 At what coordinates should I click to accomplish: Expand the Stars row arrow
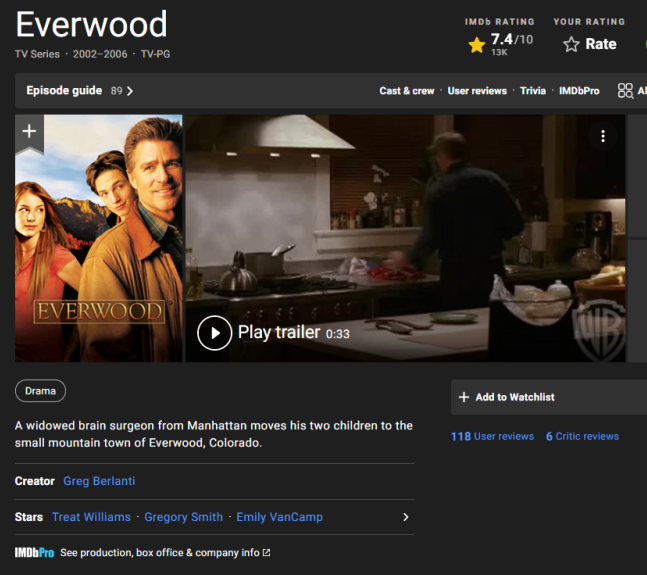406,517
